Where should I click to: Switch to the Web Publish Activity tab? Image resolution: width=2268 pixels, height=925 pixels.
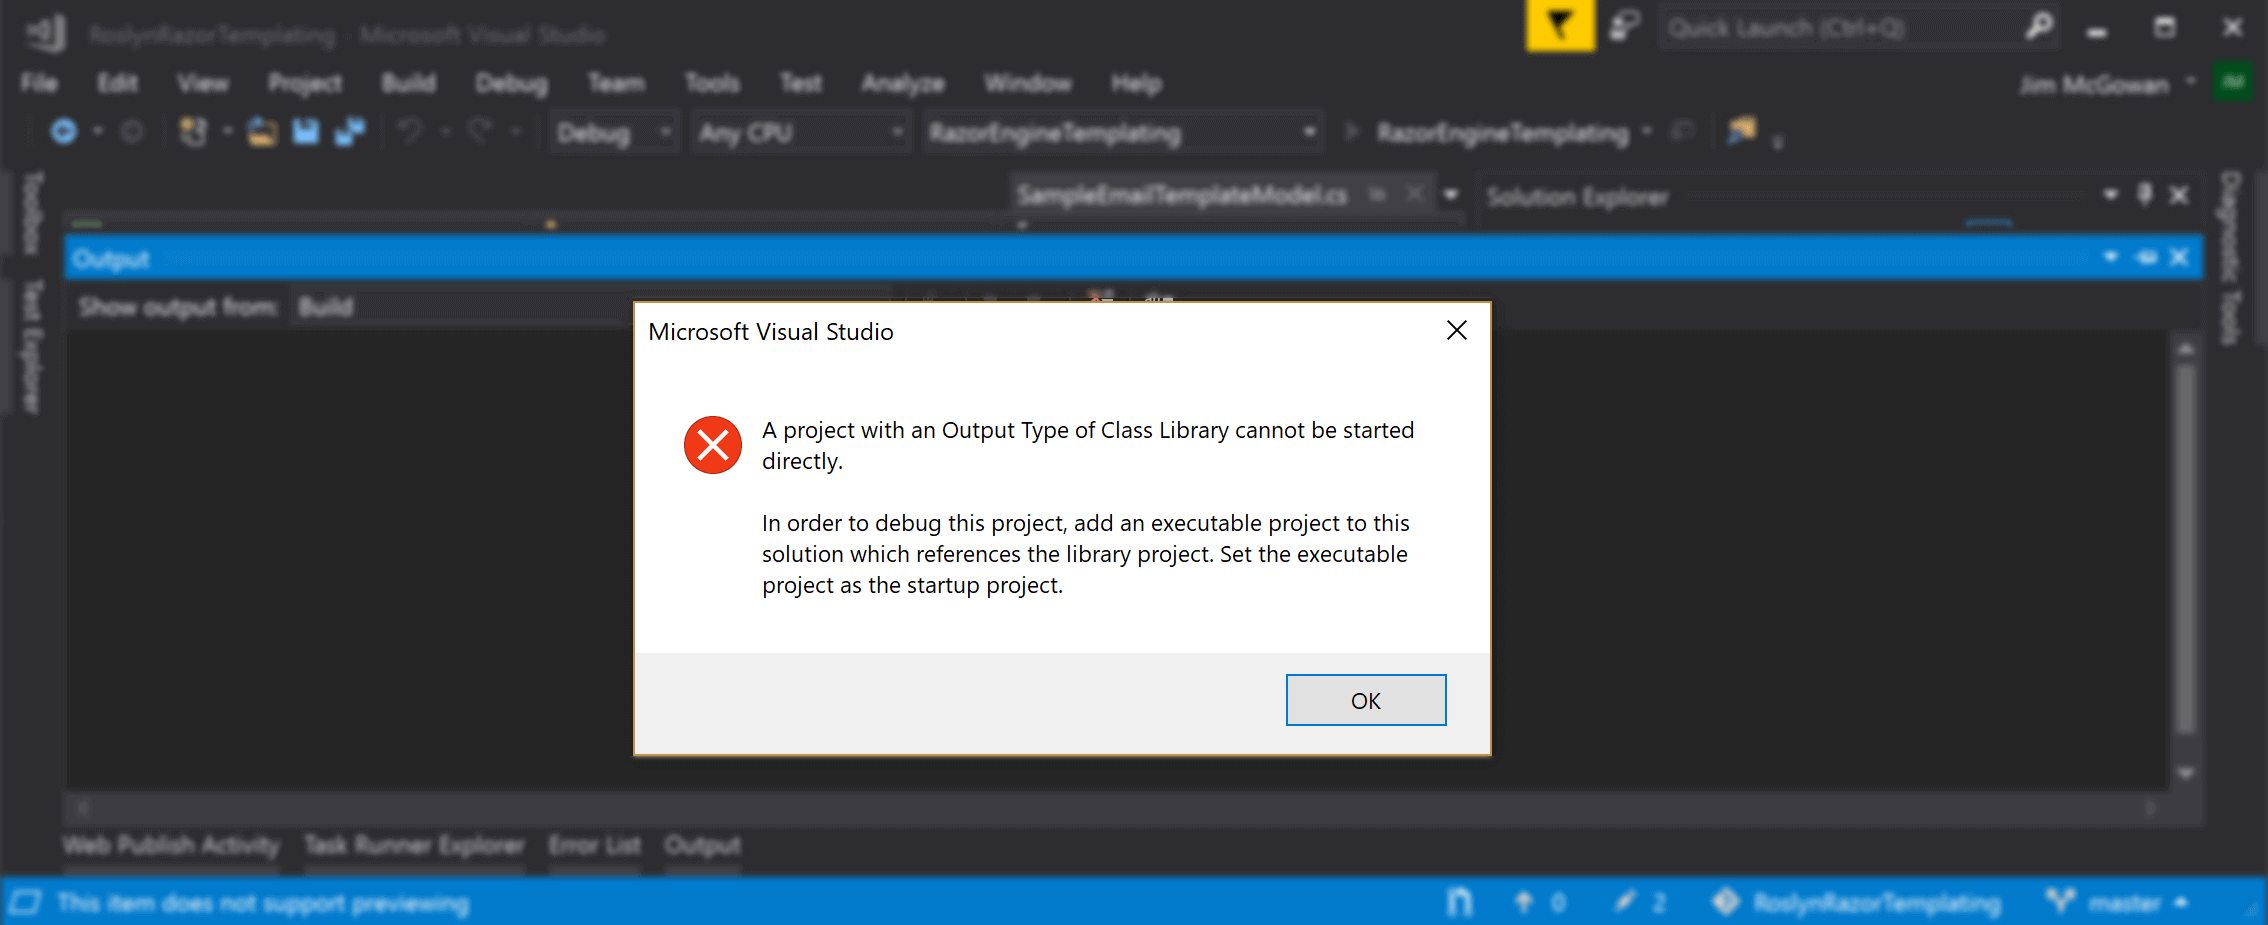pyautogui.click(x=171, y=846)
